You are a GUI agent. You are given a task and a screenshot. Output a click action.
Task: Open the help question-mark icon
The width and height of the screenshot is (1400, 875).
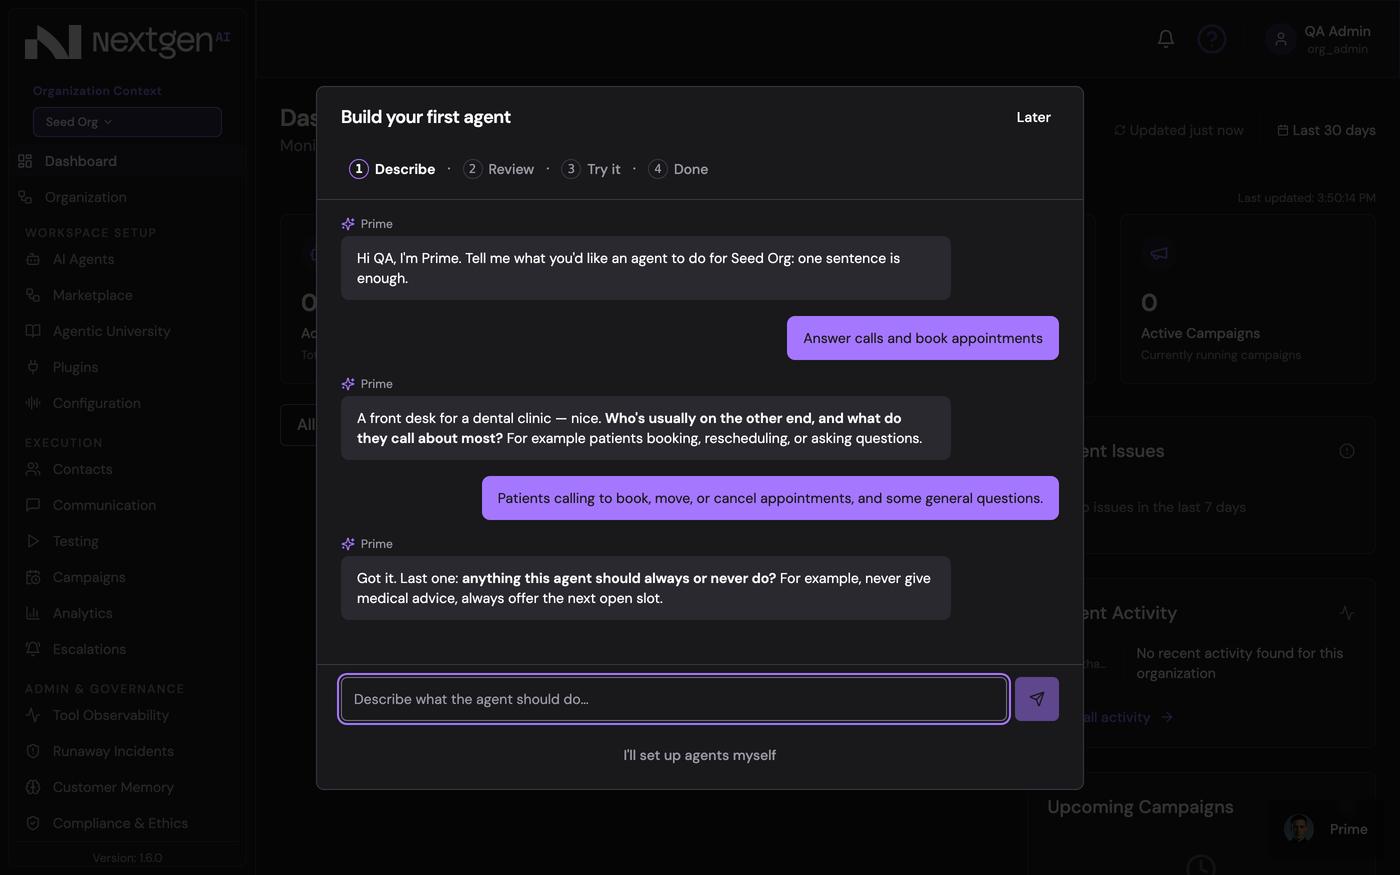[x=1212, y=39]
